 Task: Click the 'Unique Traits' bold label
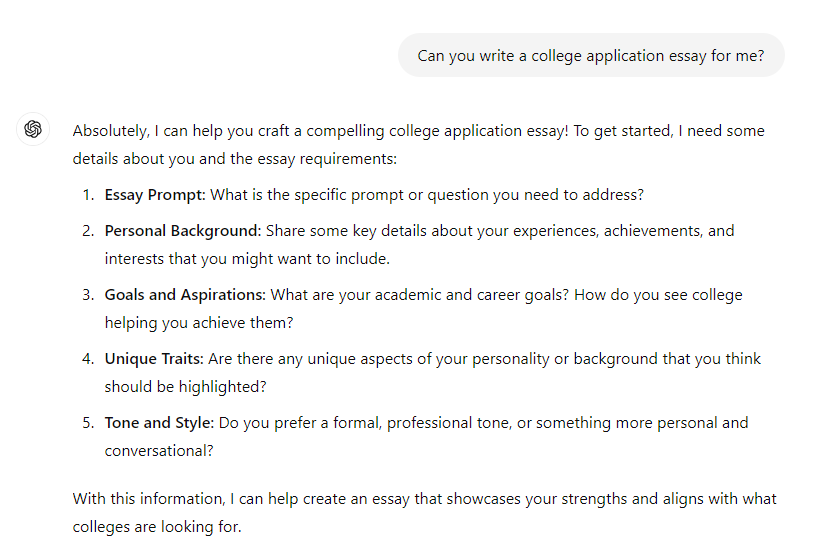[154, 359]
